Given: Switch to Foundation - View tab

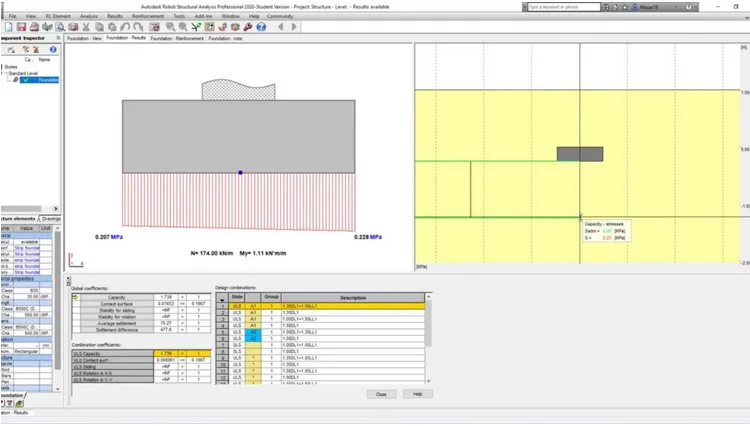Looking at the screenshot, I should (x=84, y=38).
